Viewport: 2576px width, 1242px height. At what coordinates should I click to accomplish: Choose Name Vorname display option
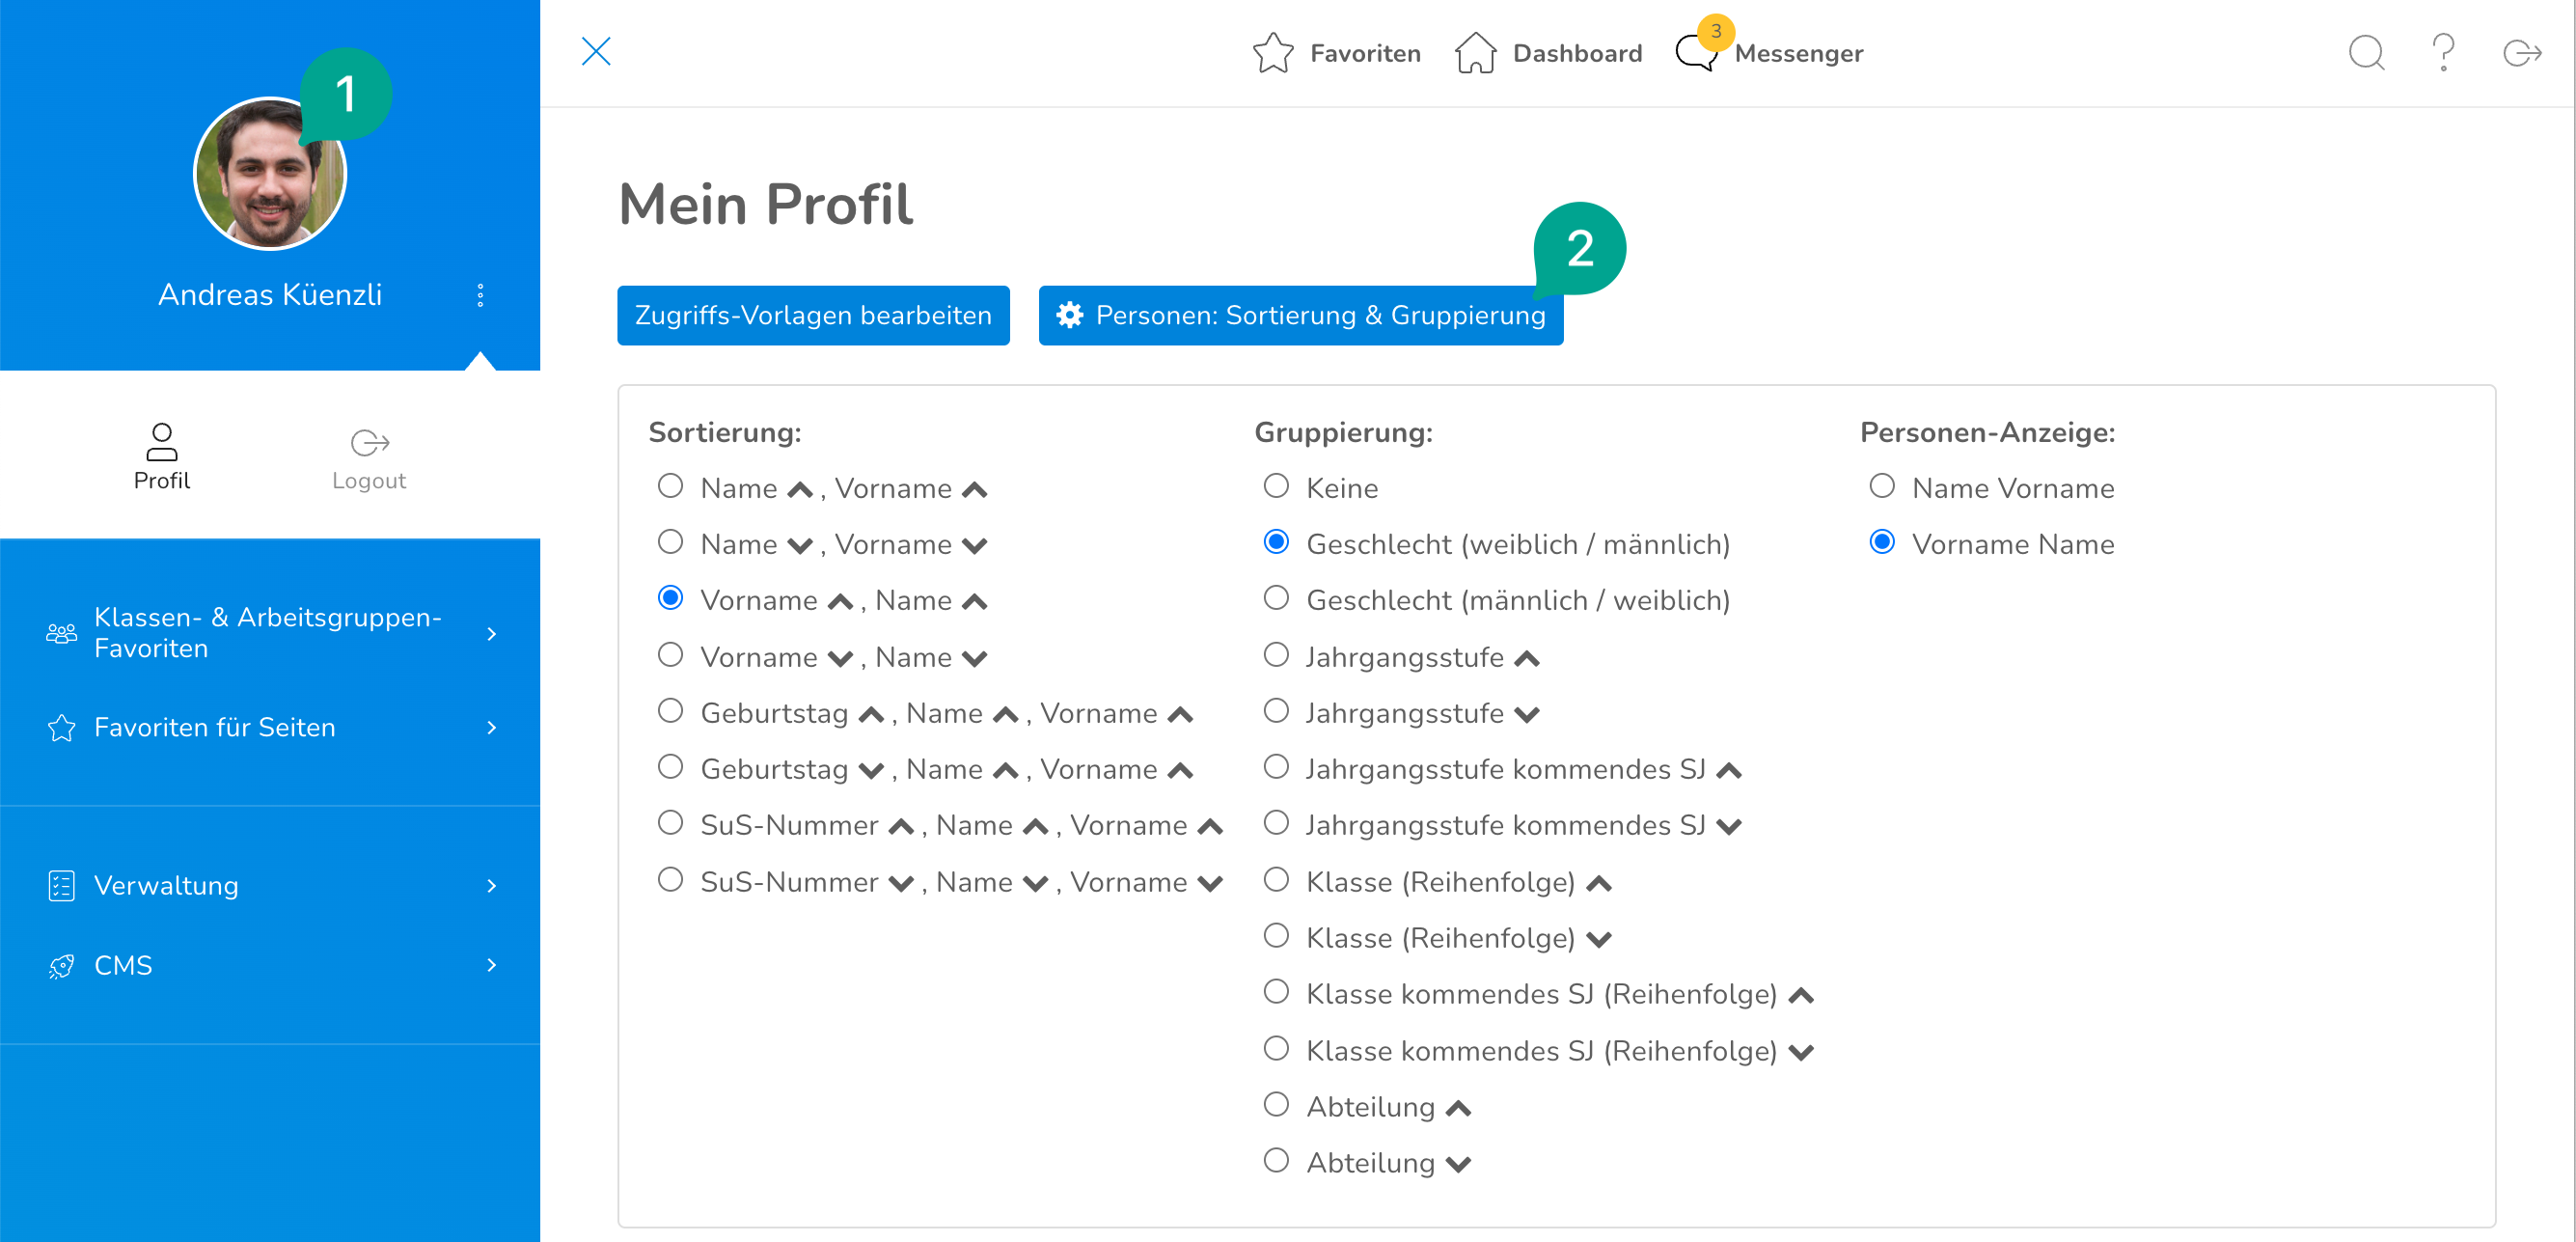(1881, 486)
